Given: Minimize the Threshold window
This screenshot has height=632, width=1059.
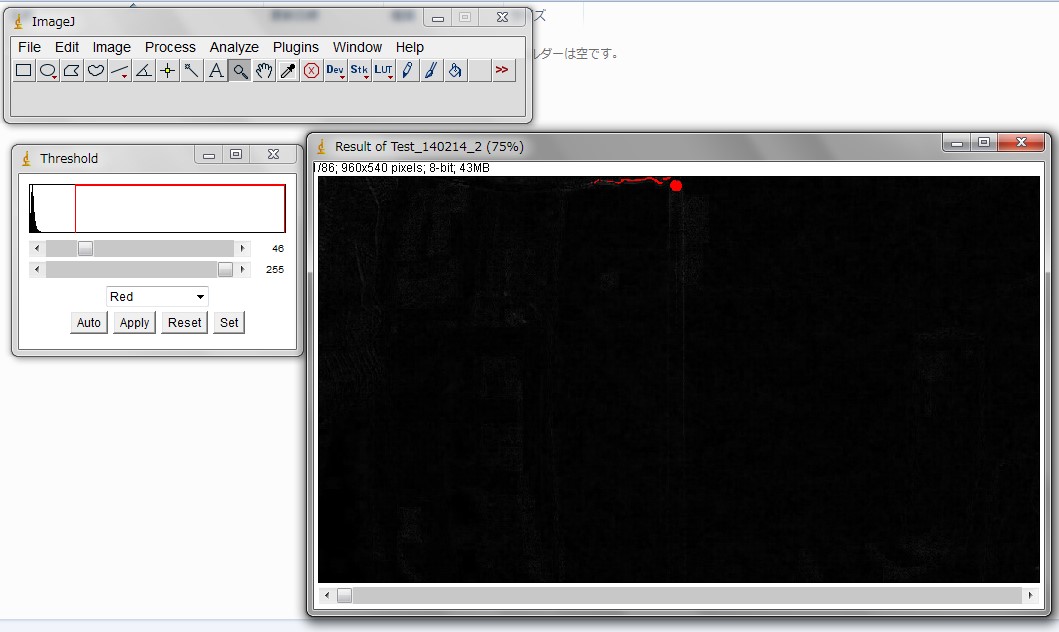Looking at the screenshot, I should click(x=209, y=155).
